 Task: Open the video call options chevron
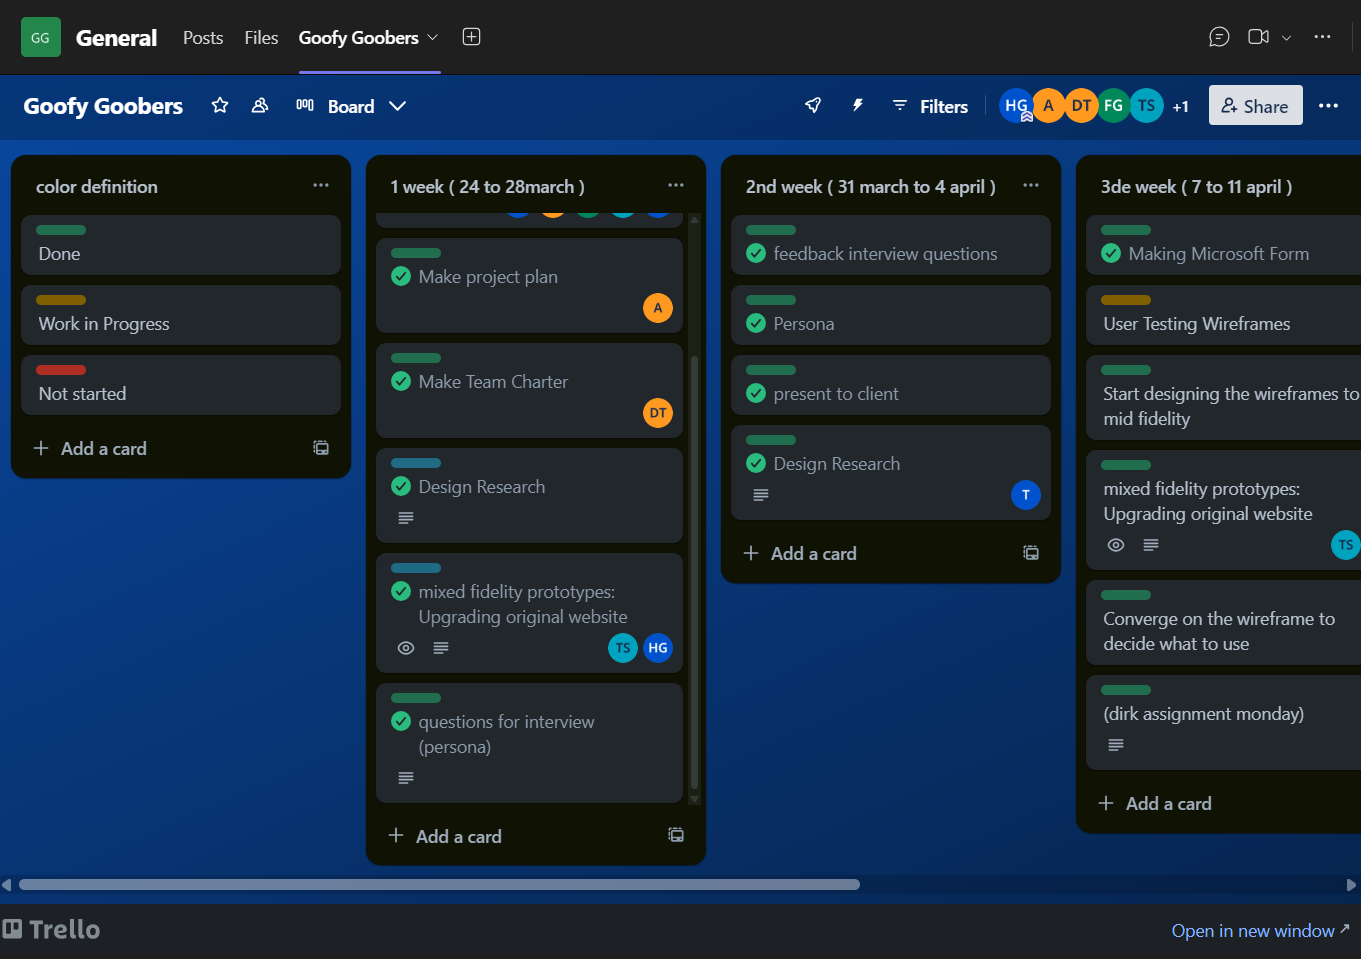[x=1288, y=36]
